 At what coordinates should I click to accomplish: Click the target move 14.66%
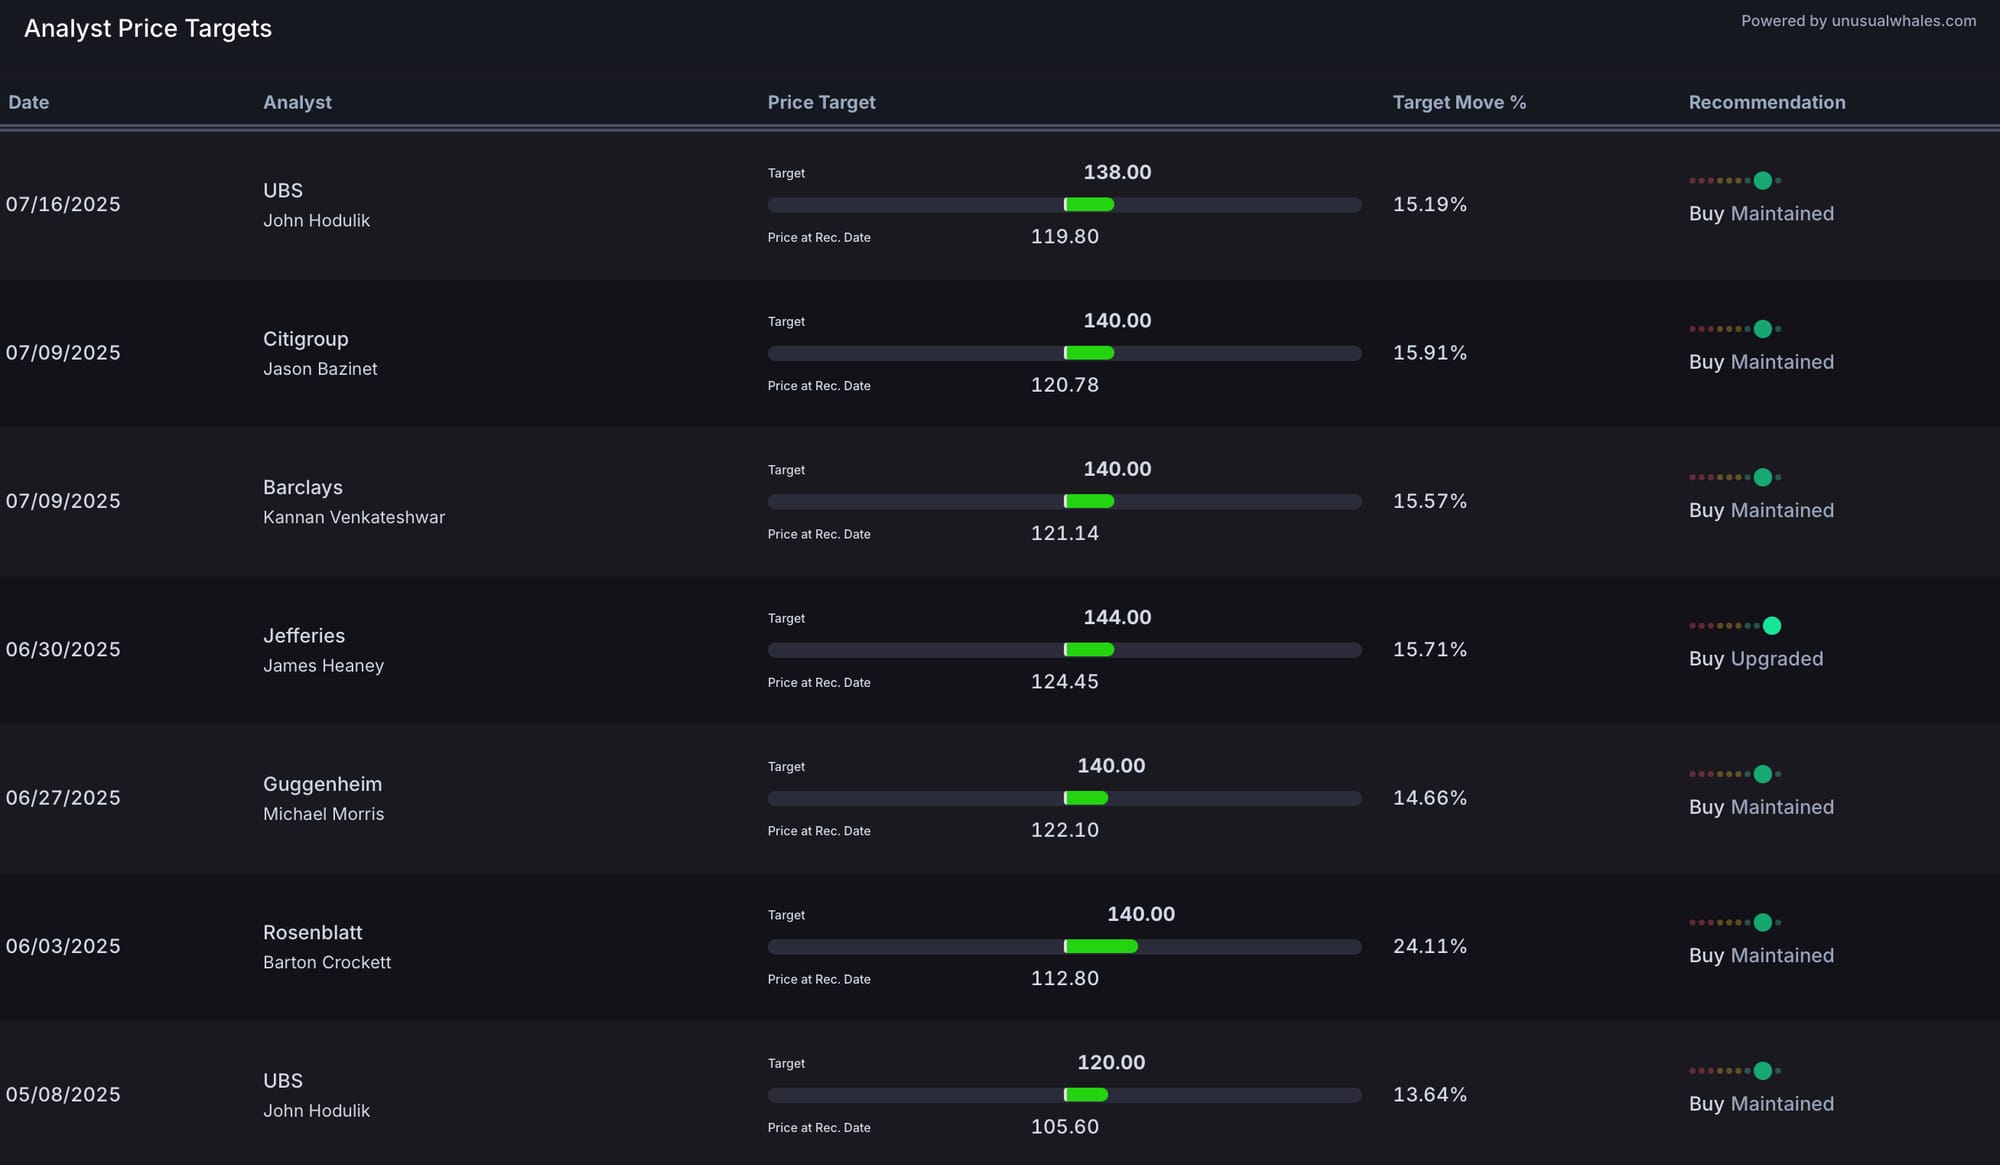(x=1430, y=798)
